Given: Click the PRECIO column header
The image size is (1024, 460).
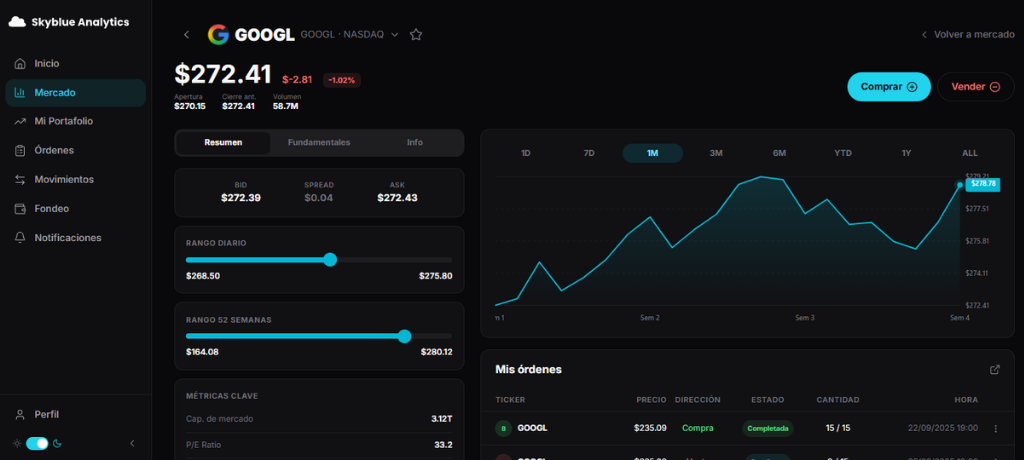Looking at the screenshot, I should [x=651, y=400].
